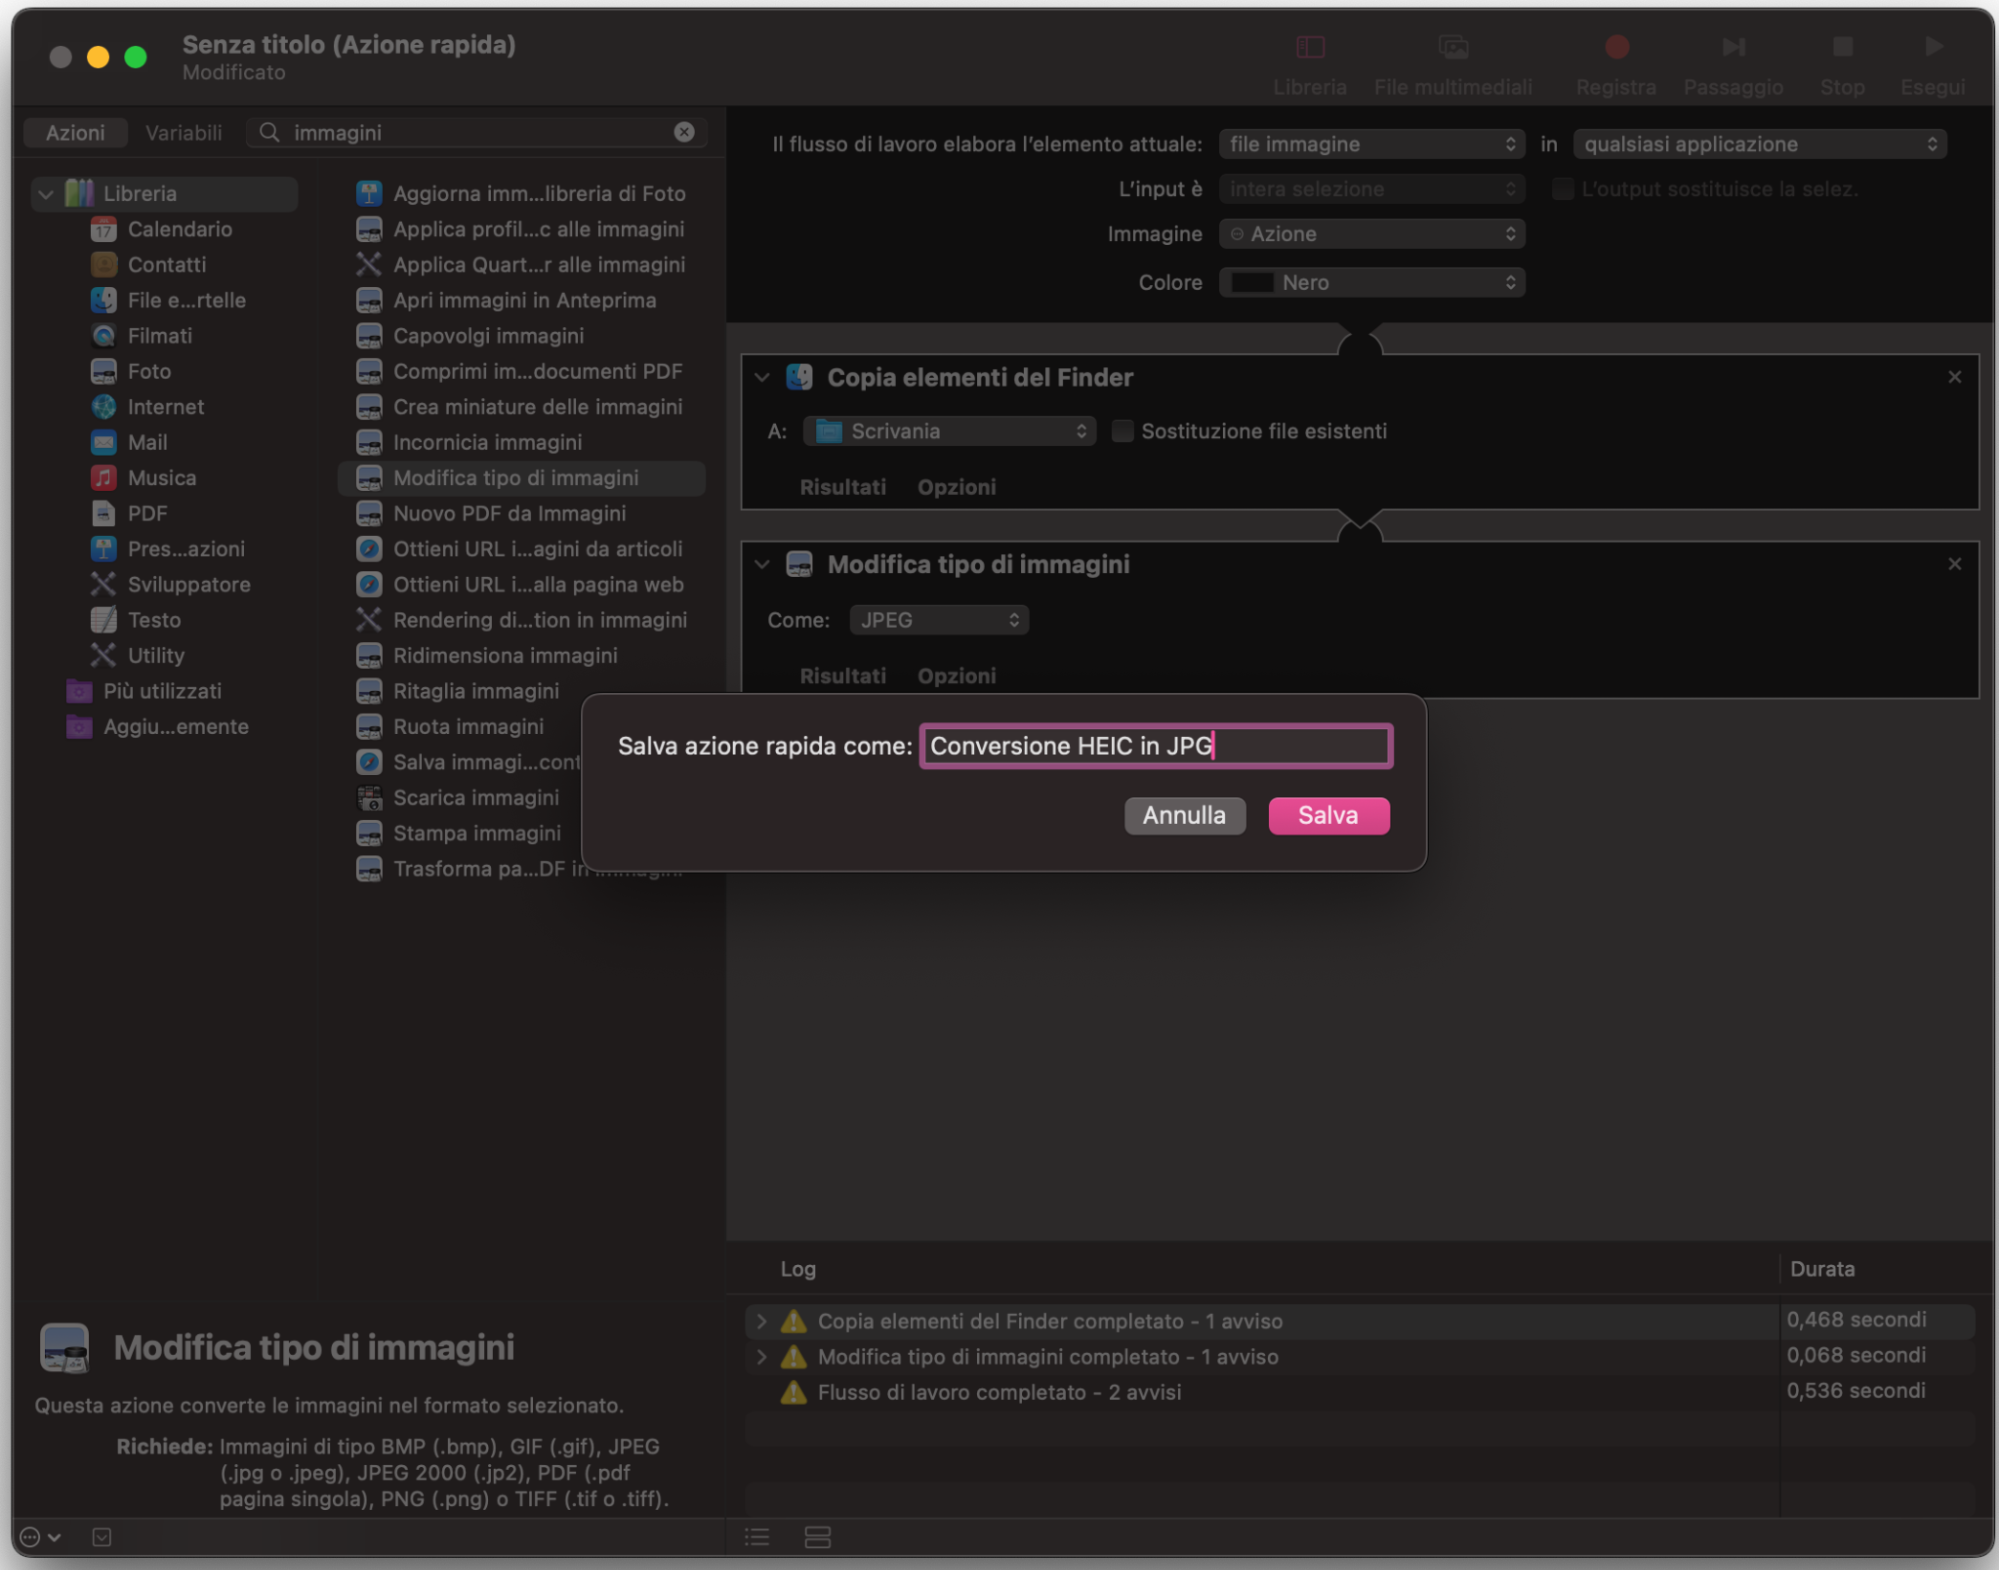This screenshot has width=1999, height=1570.
Task: Select the Foto category icon
Action: tap(104, 371)
